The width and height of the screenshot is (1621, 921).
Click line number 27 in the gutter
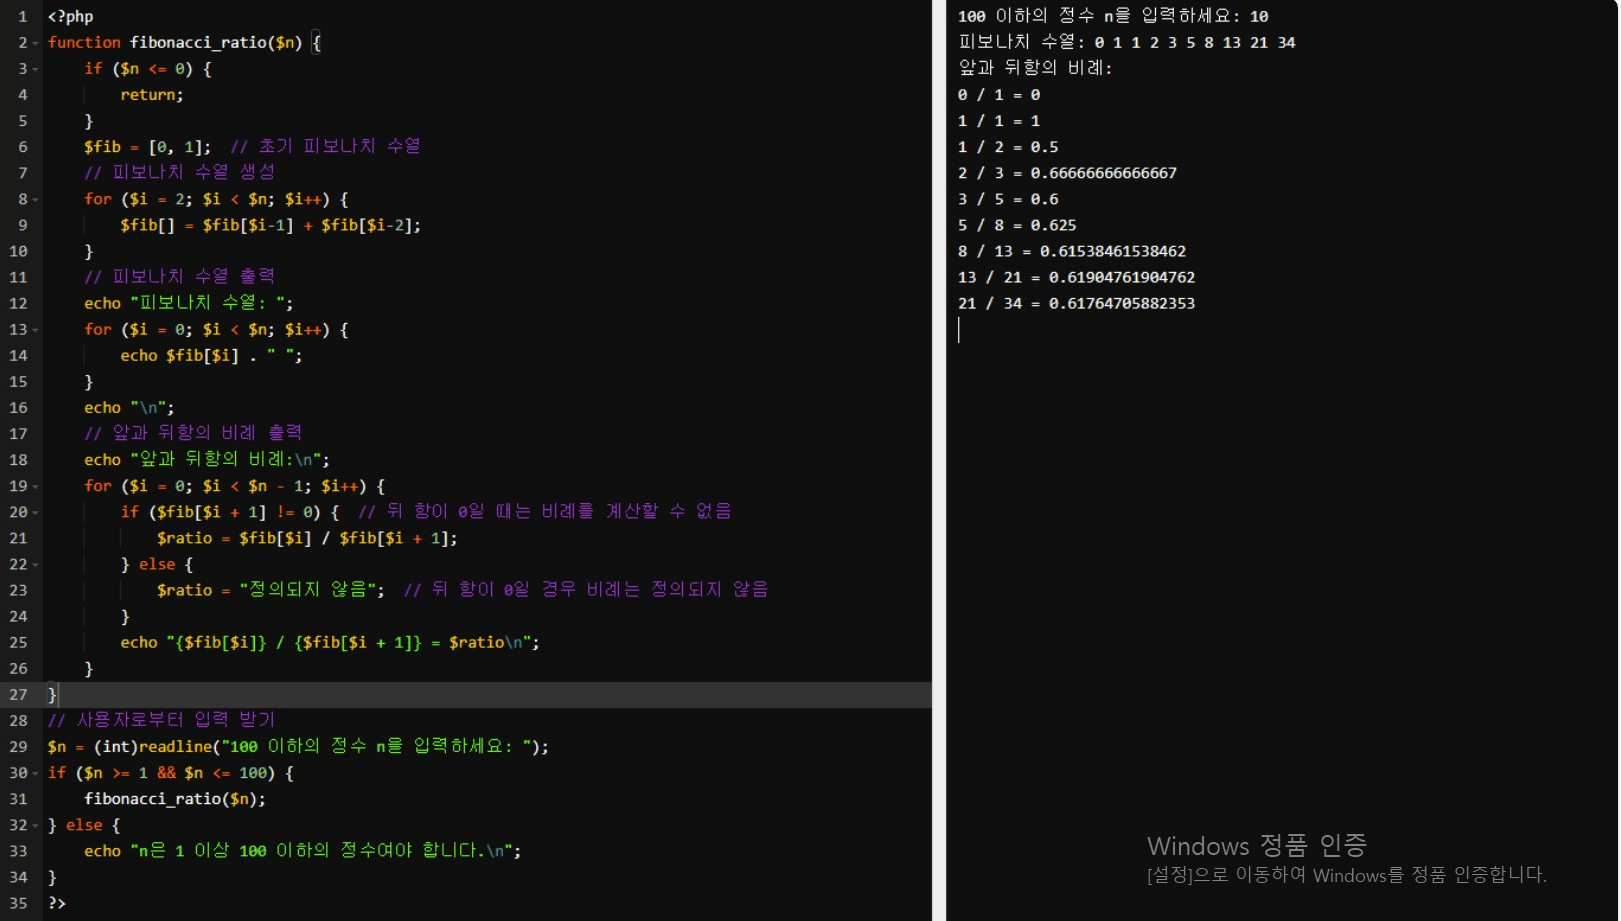tap(18, 694)
